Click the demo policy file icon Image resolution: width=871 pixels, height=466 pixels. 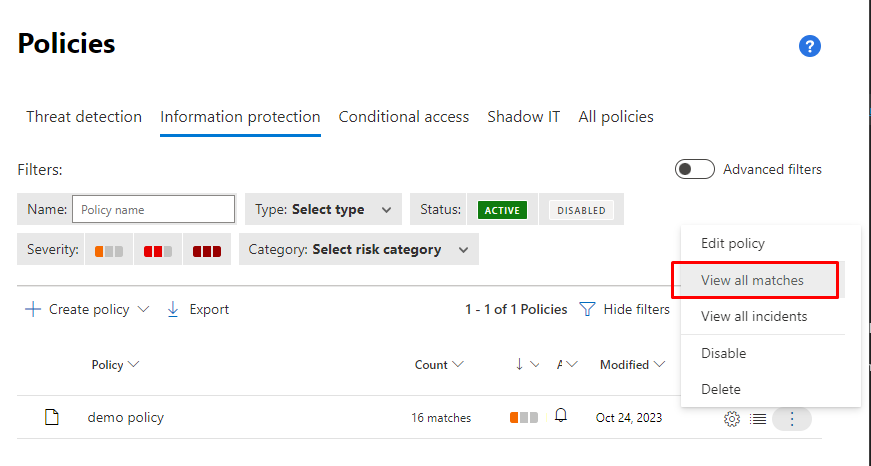[52, 417]
